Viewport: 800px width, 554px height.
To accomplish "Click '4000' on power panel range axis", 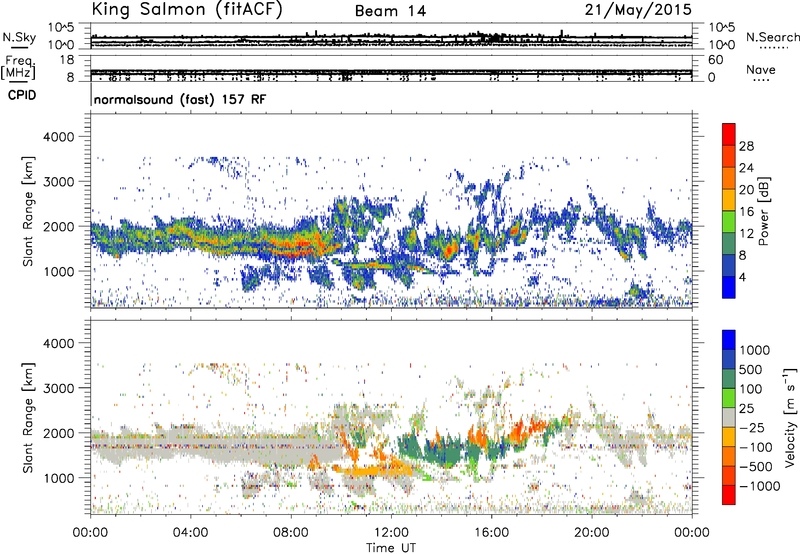I will [x=59, y=137].
